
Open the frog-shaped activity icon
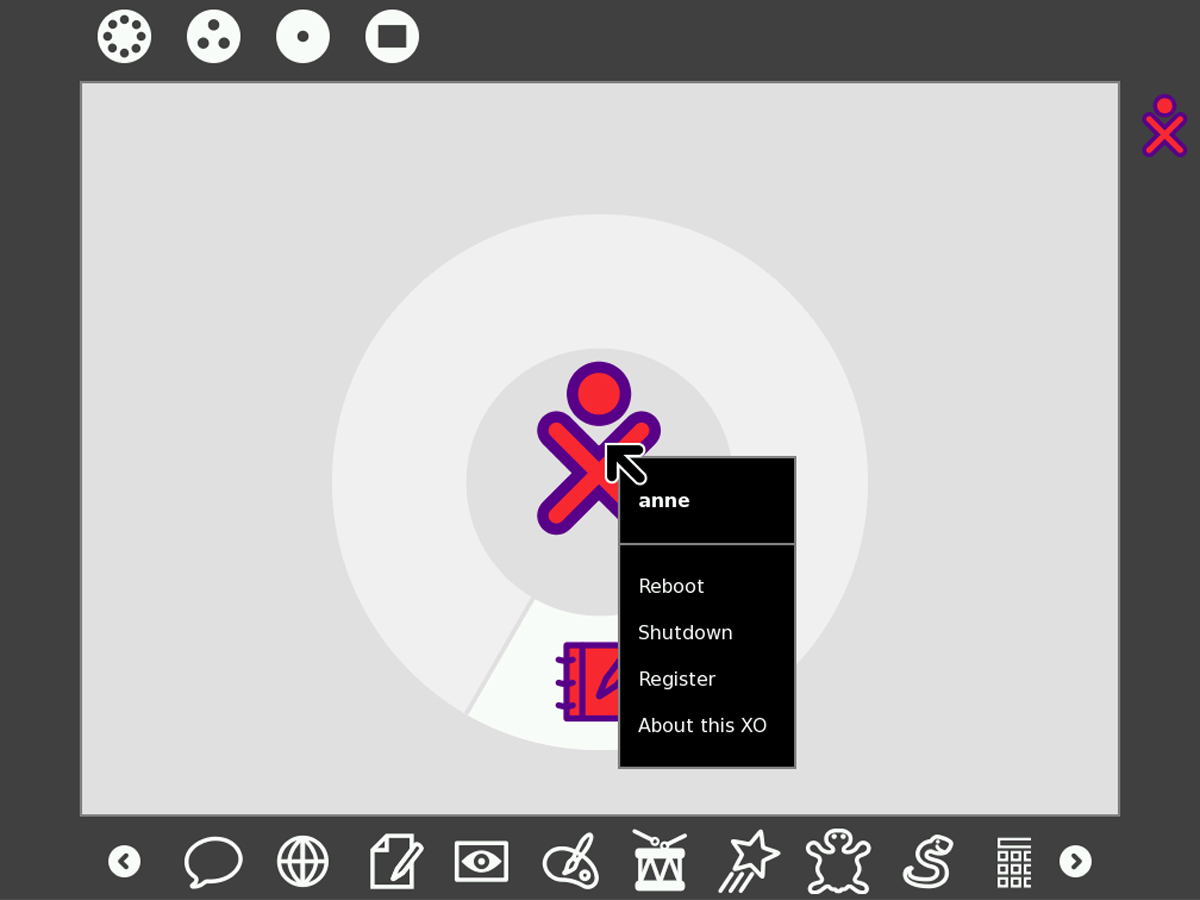(838, 861)
